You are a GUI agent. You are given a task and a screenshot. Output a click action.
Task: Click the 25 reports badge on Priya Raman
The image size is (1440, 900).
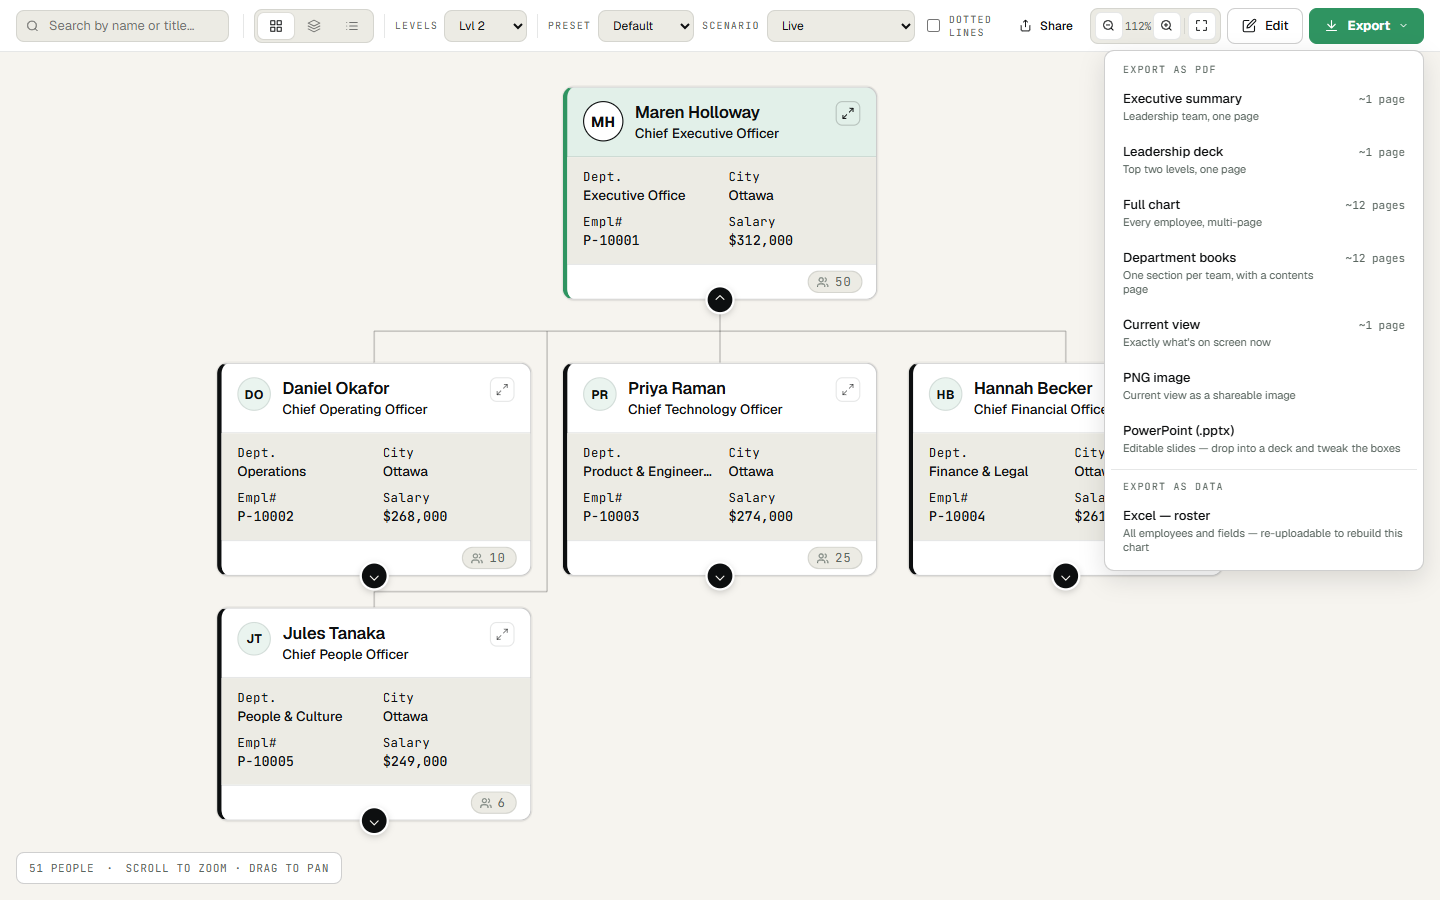(x=835, y=558)
